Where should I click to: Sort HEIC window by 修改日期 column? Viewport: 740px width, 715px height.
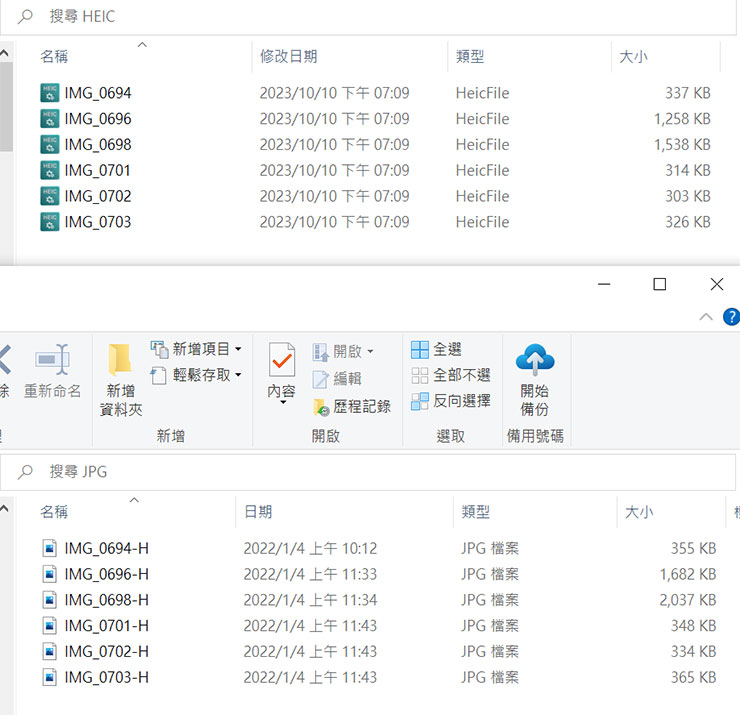288,57
